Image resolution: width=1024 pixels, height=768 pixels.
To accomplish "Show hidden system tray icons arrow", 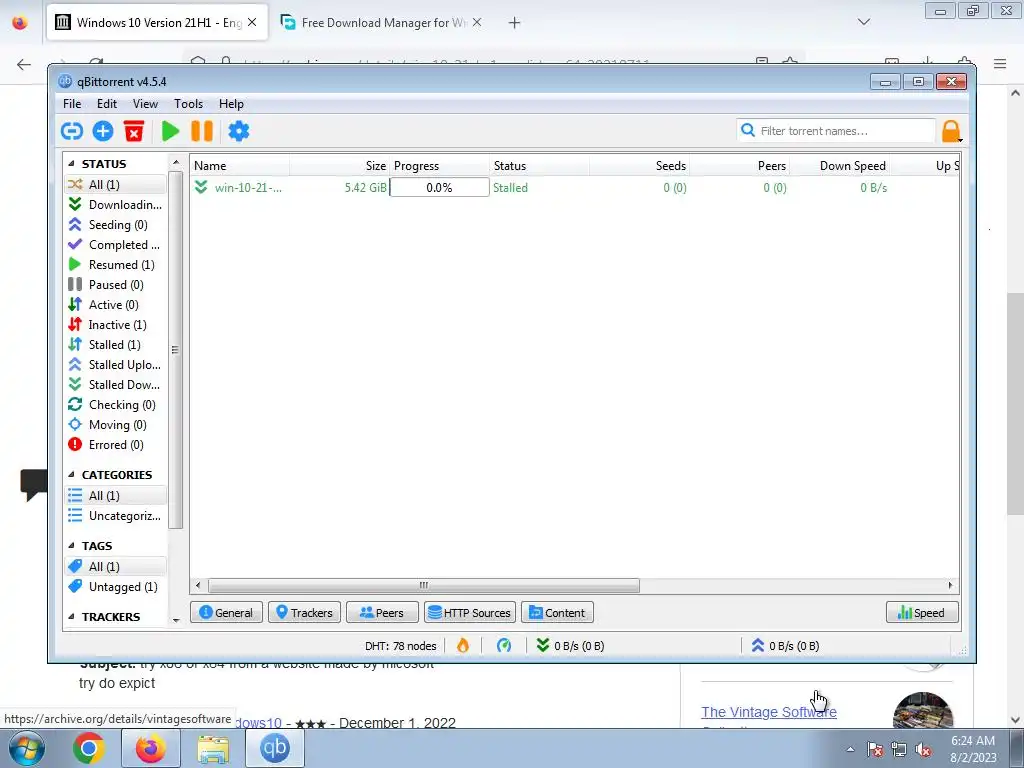I will 850,749.
